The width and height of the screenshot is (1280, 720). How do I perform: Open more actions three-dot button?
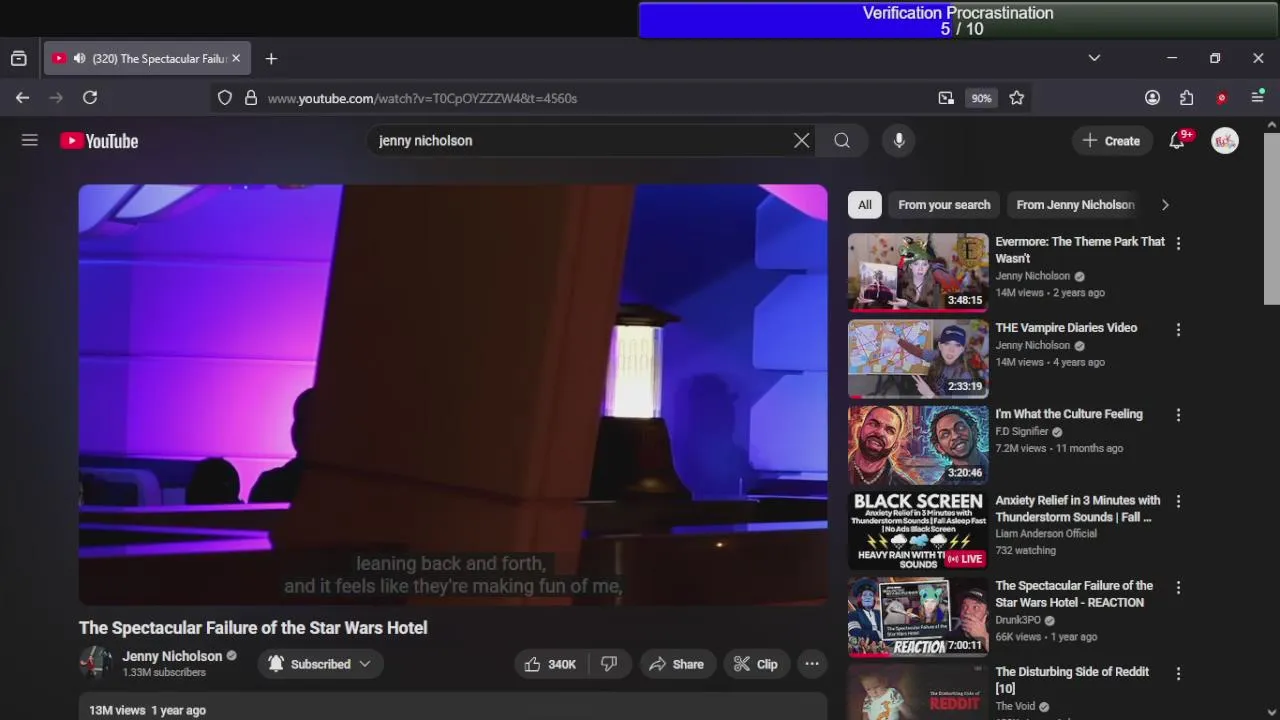point(812,664)
